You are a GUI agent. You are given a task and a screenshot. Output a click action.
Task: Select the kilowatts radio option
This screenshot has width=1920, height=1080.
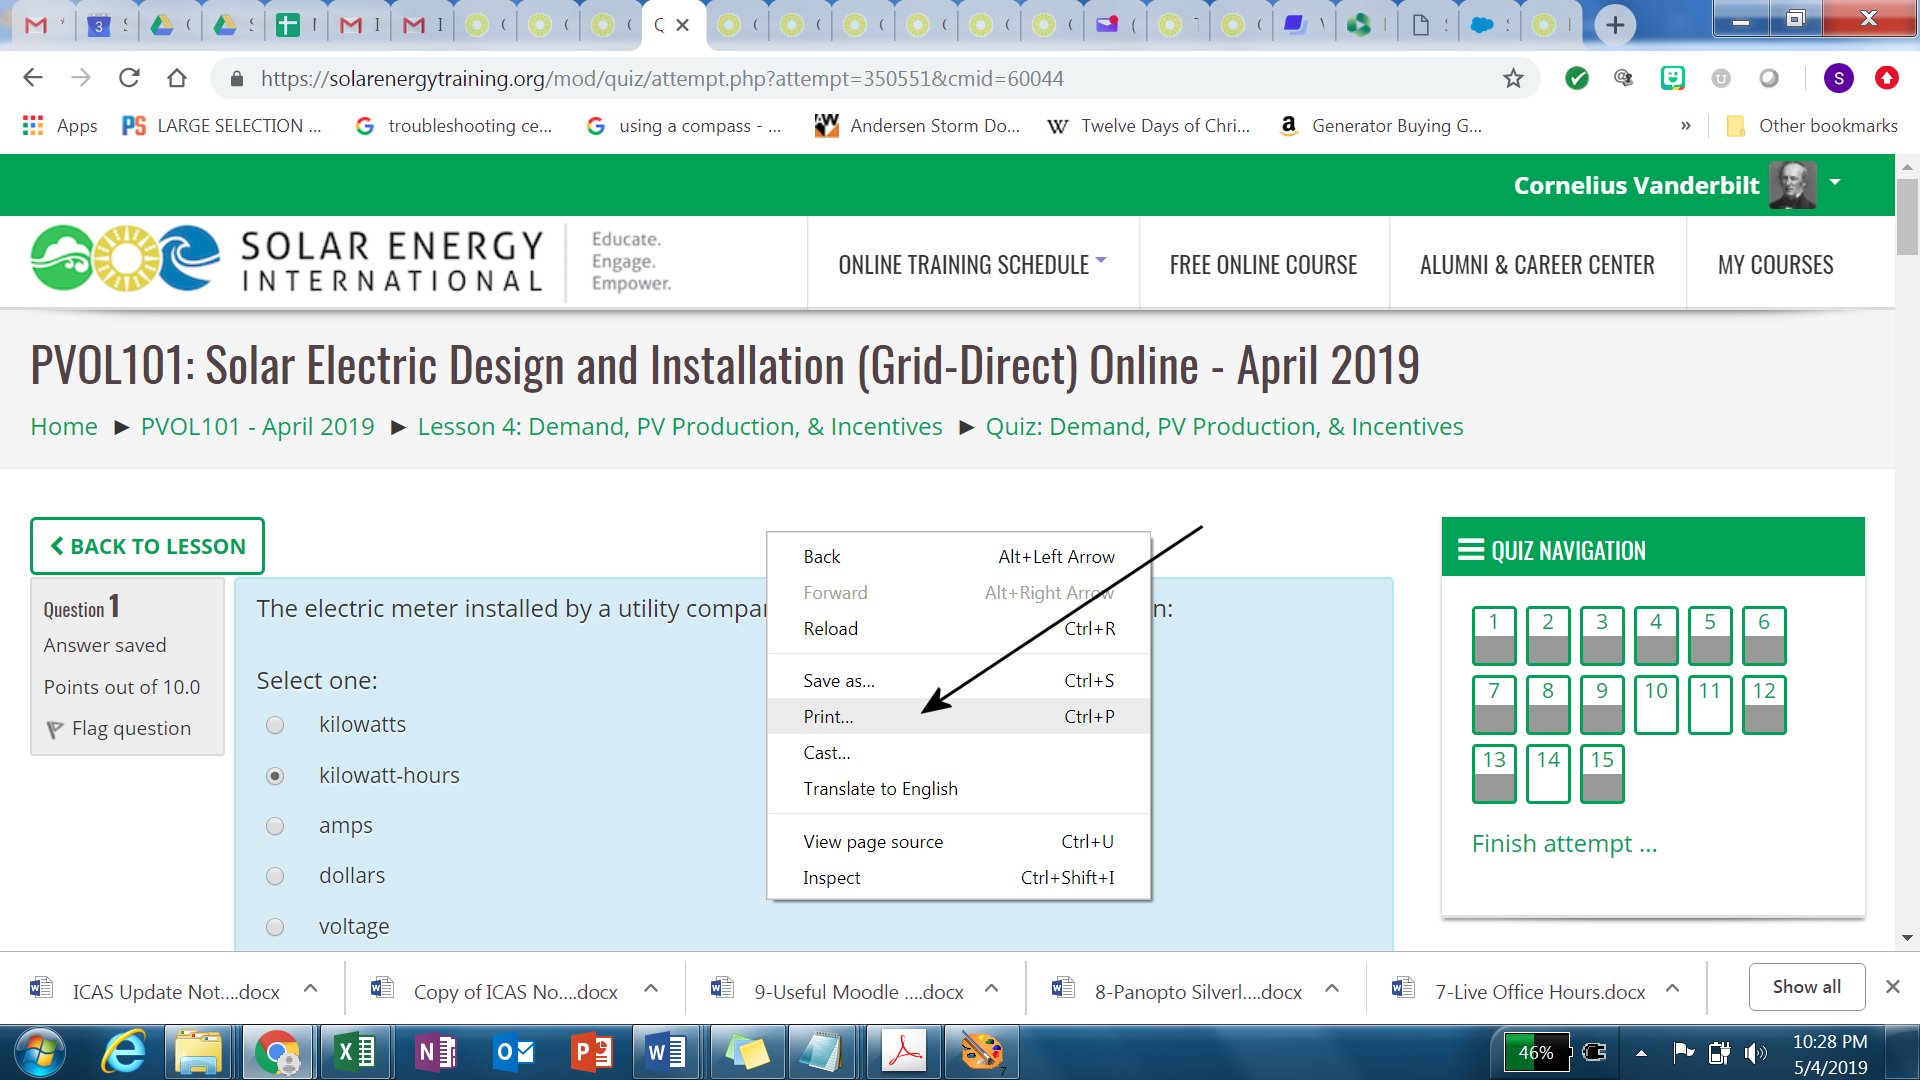pyautogui.click(x=275, y=725)
